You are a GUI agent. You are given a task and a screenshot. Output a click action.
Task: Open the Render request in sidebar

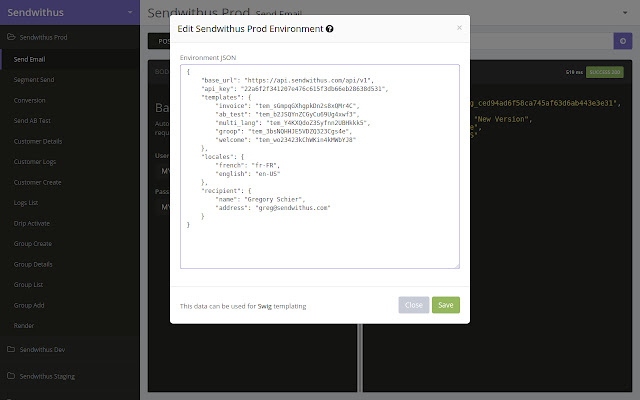click(24, 325)
